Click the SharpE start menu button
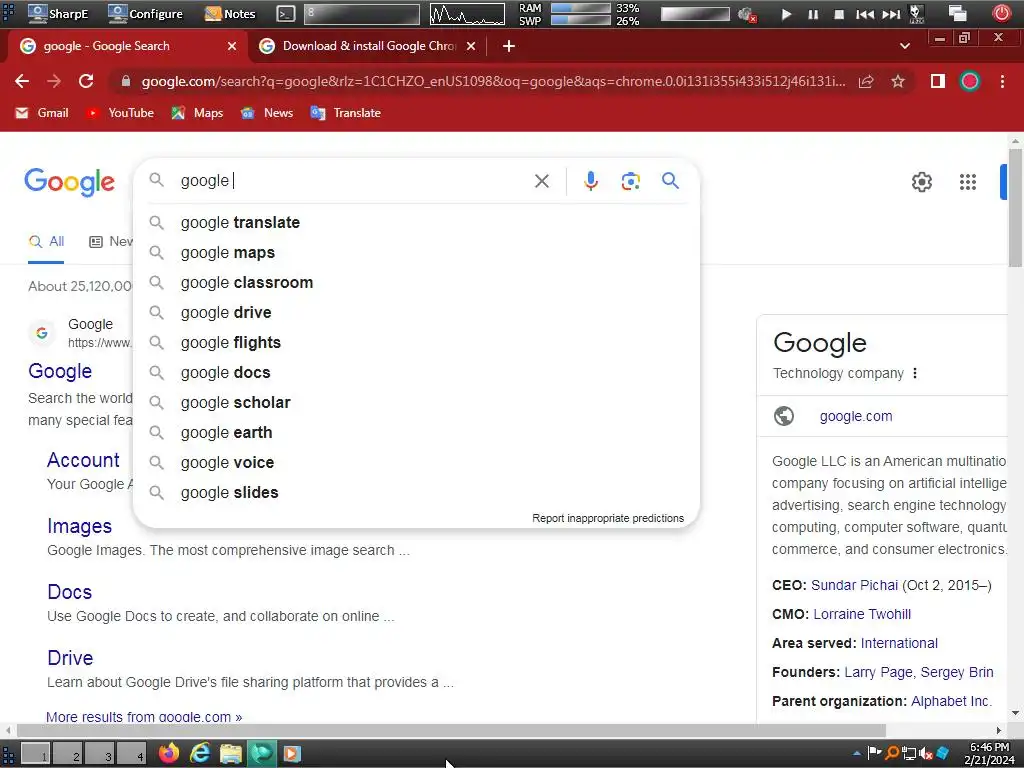Image resolution: width=1024 pixels, height=768 pixels. pyautogui.click(x=59, y=13)
